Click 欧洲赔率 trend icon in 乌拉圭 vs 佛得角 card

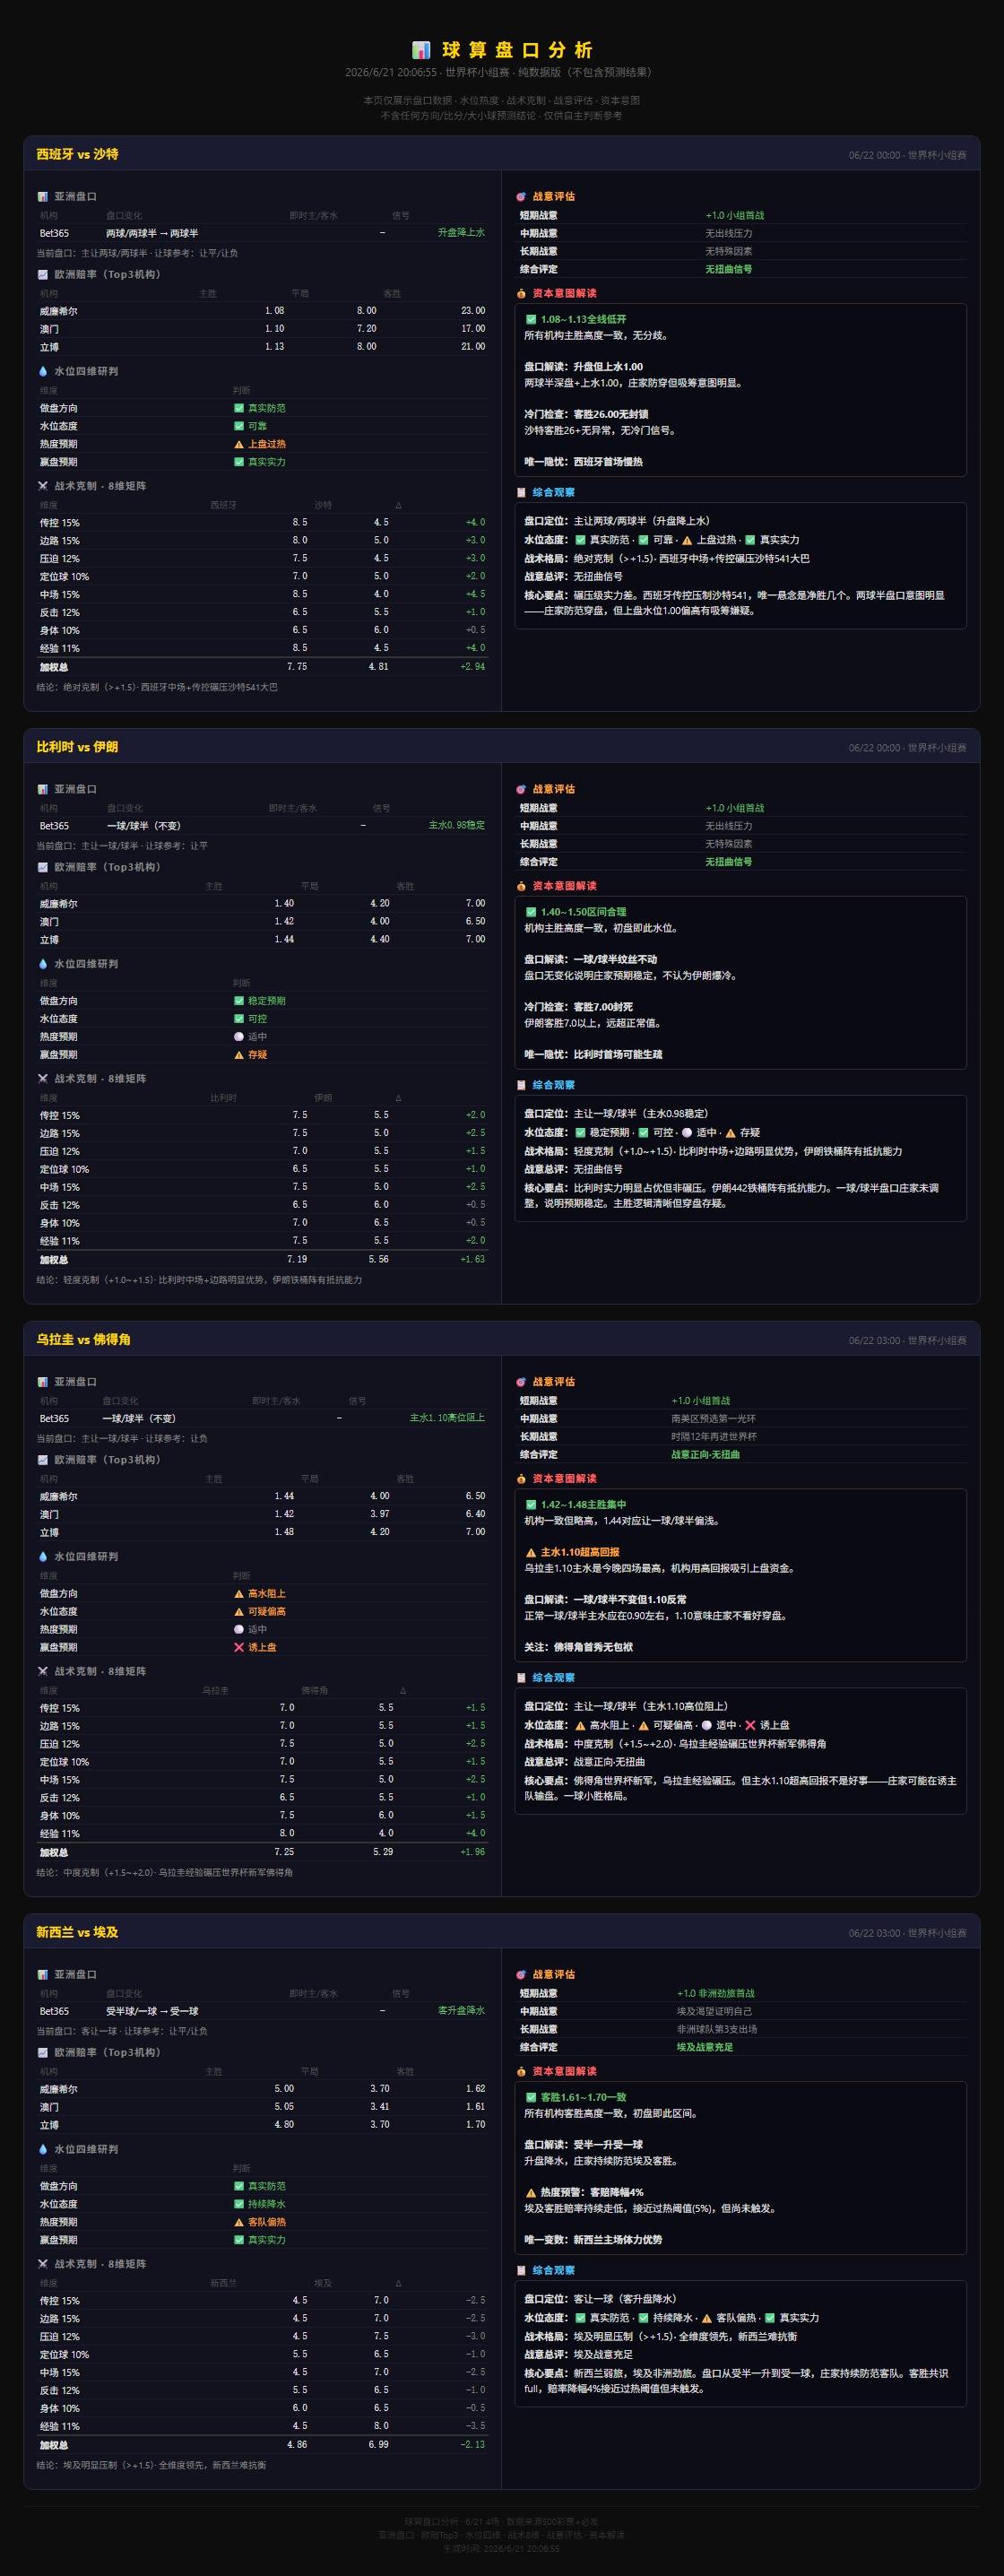click(x=42, y=1461)
